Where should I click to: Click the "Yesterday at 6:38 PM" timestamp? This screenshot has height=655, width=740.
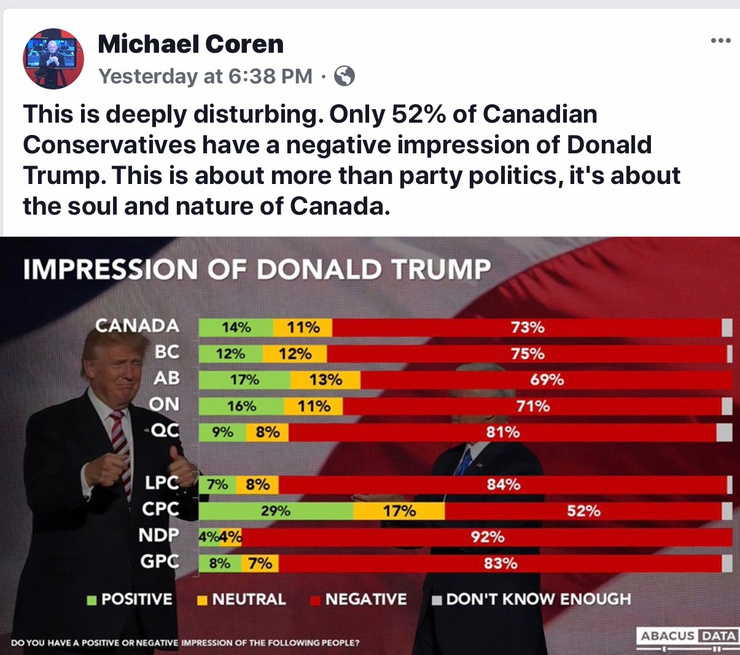(x=205, y=75)
